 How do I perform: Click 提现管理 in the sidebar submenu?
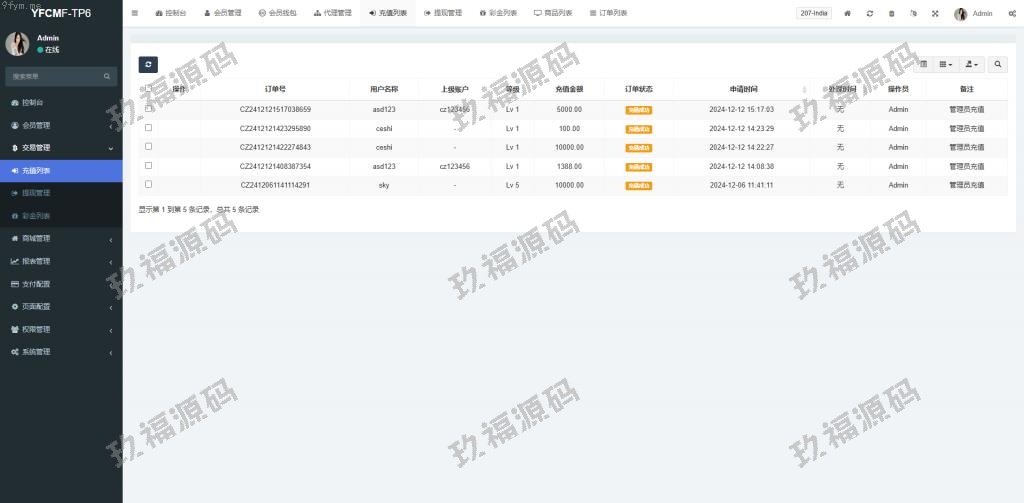(36, 193)
